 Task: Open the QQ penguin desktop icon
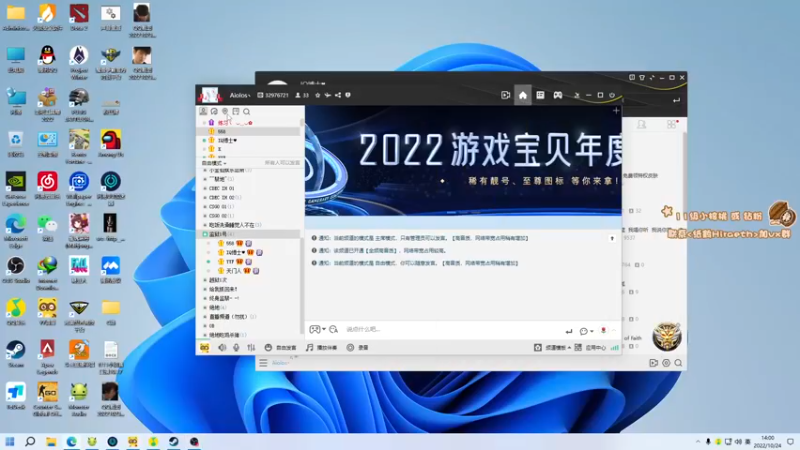click(47, 59)
